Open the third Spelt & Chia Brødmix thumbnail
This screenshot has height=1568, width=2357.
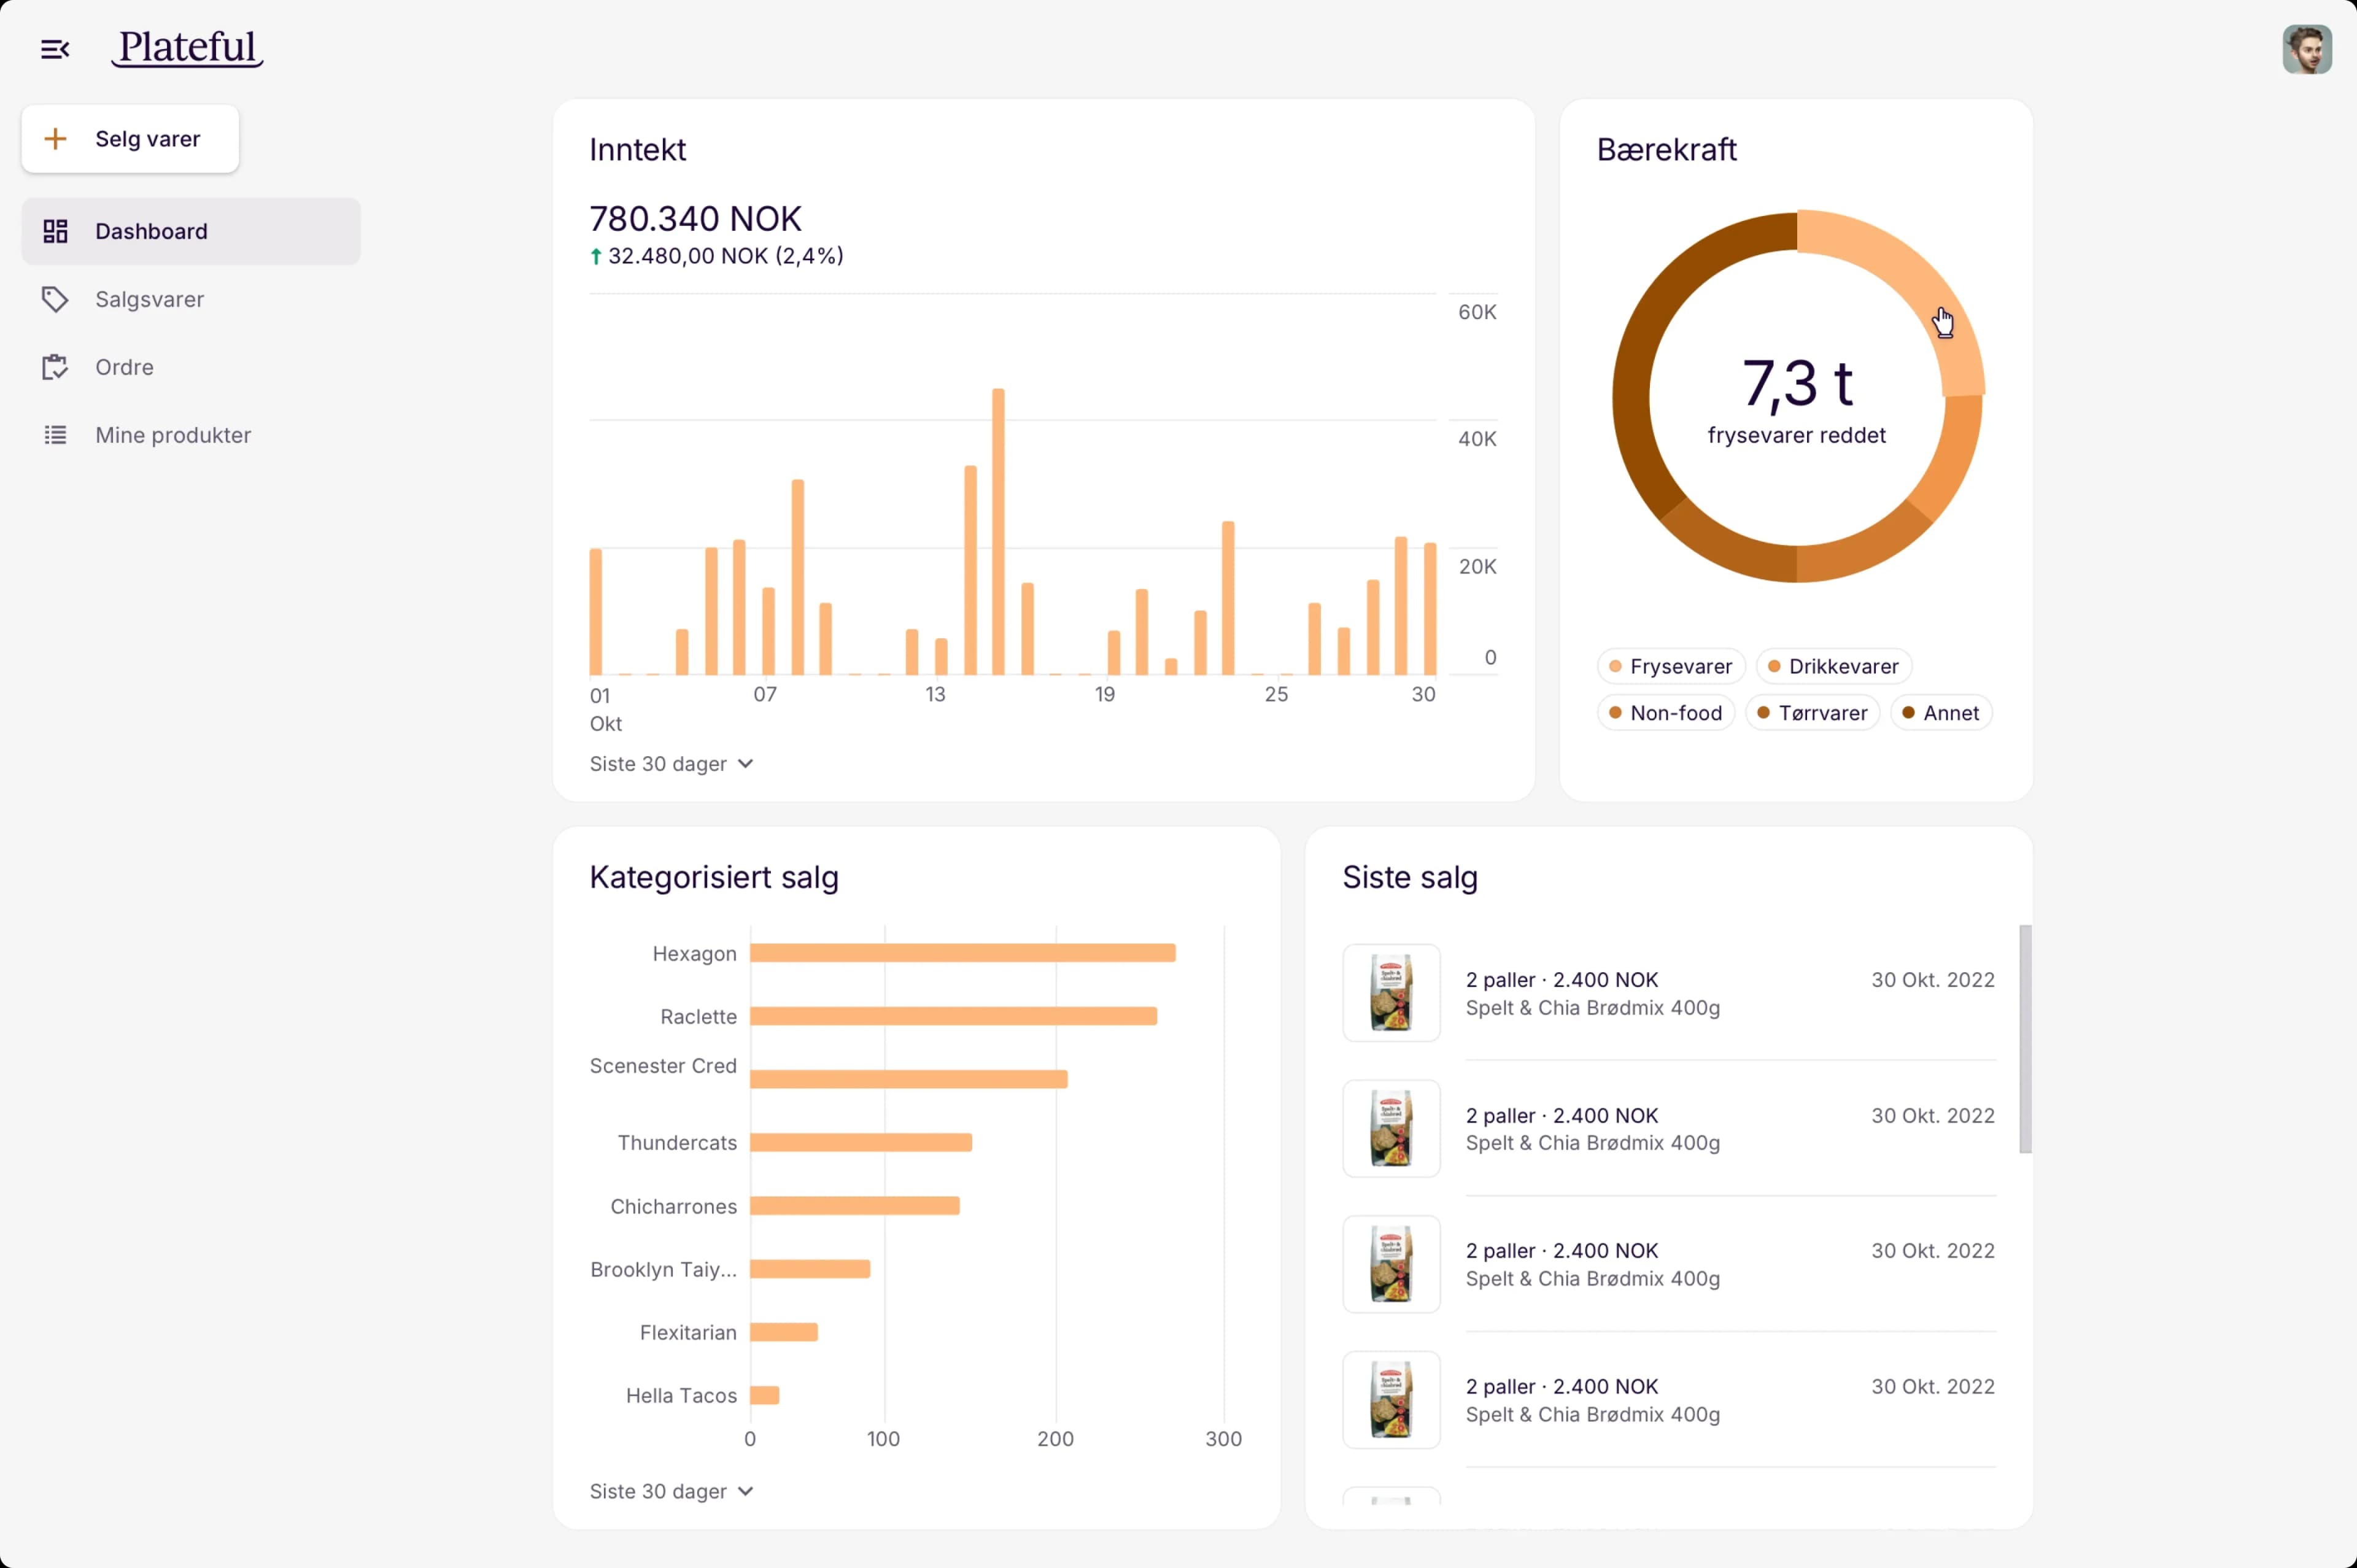pyautogui.click(x=1391, y=1264)
